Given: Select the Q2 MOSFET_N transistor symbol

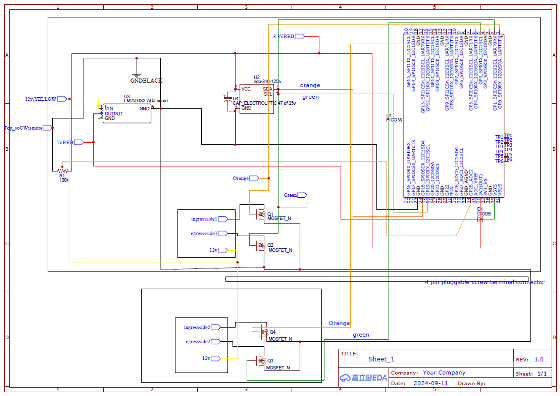Looking at the screenshot, I should [x=261, y=245].
